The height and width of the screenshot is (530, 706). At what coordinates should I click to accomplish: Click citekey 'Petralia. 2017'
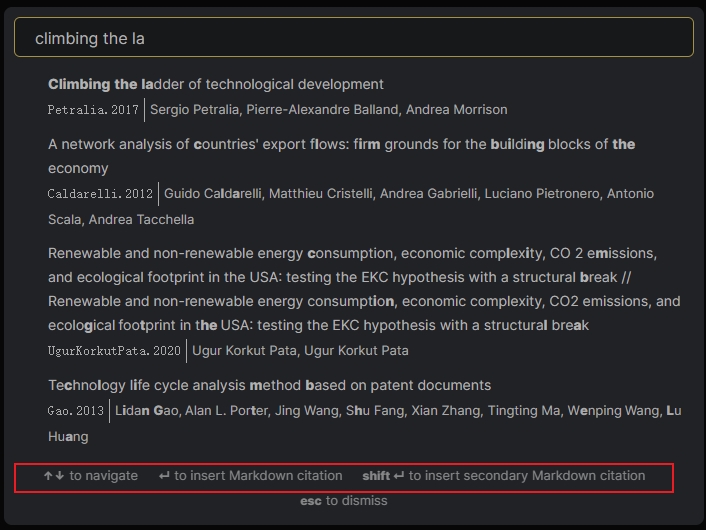click(x=93, y=109)
